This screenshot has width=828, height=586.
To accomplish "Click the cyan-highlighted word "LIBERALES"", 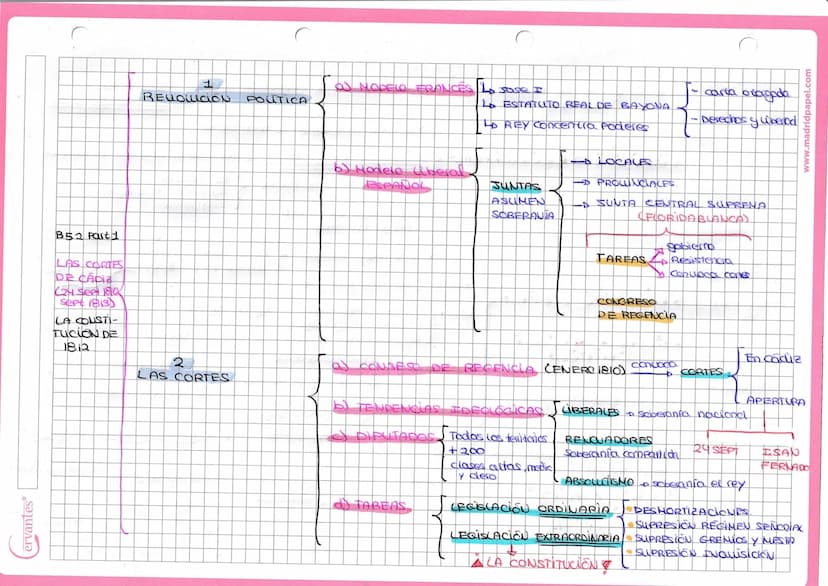I will (590, 411).
